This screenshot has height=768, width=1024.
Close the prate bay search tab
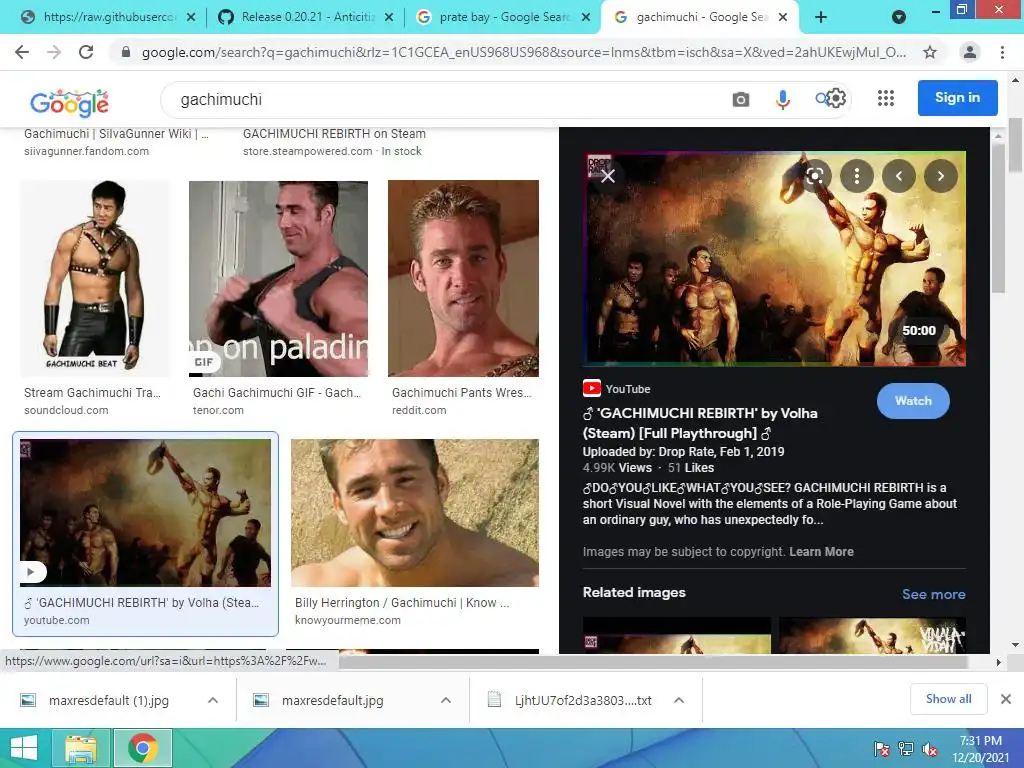click(586, 18)
